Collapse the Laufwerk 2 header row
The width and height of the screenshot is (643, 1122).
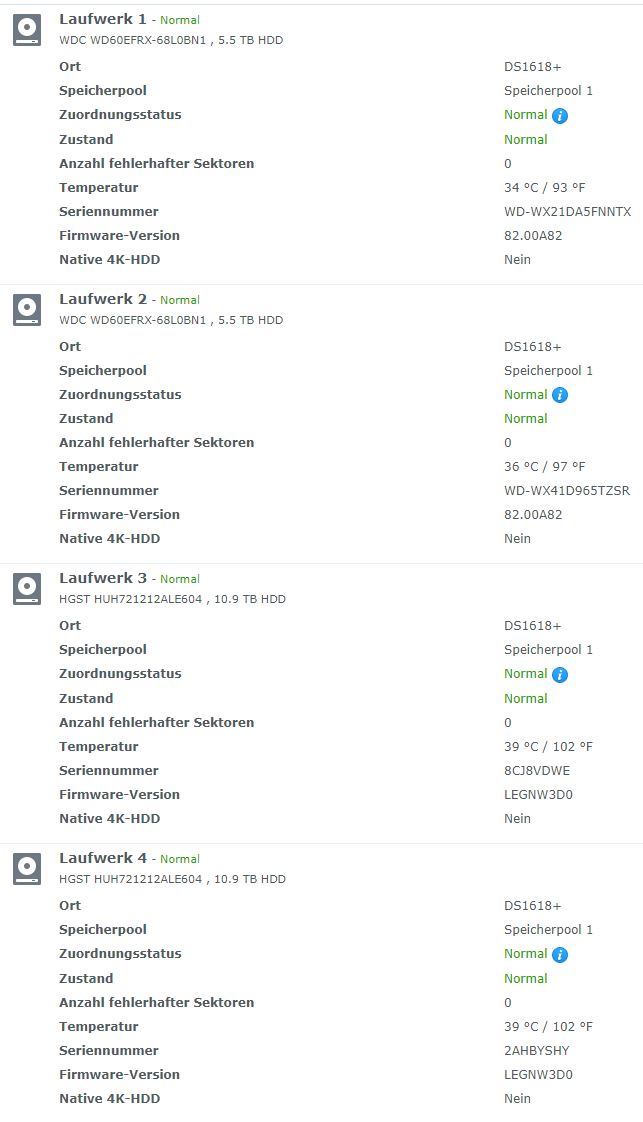(x=321, y=309)
